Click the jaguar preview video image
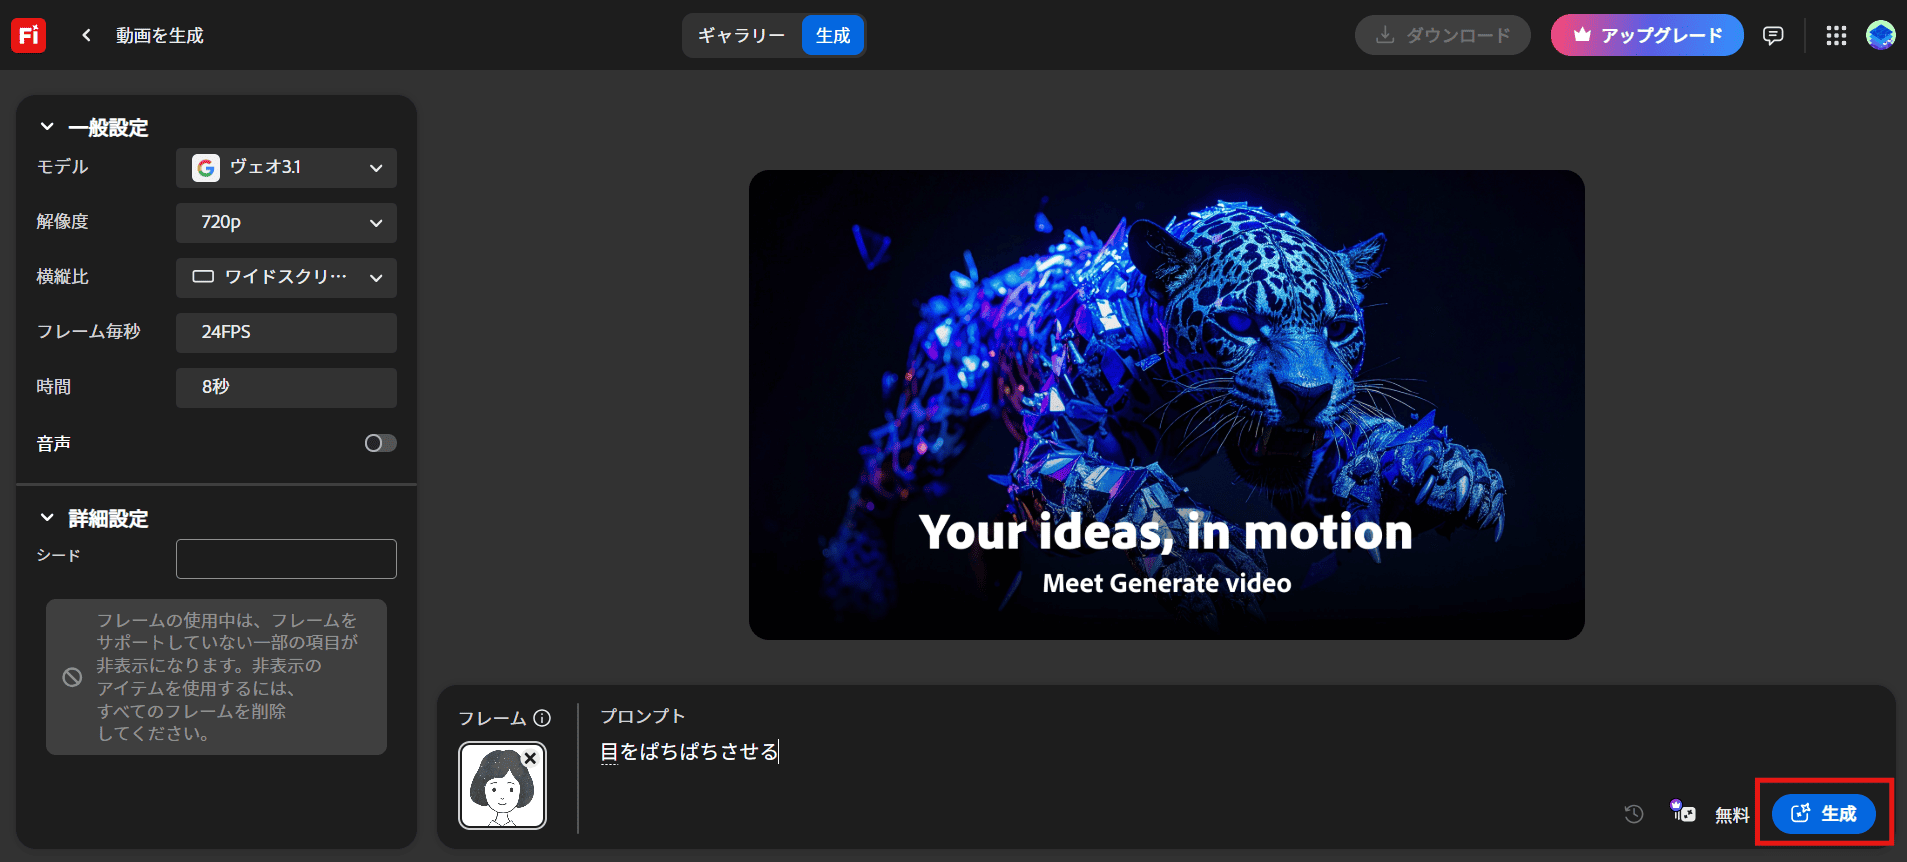 [1166, 405]
